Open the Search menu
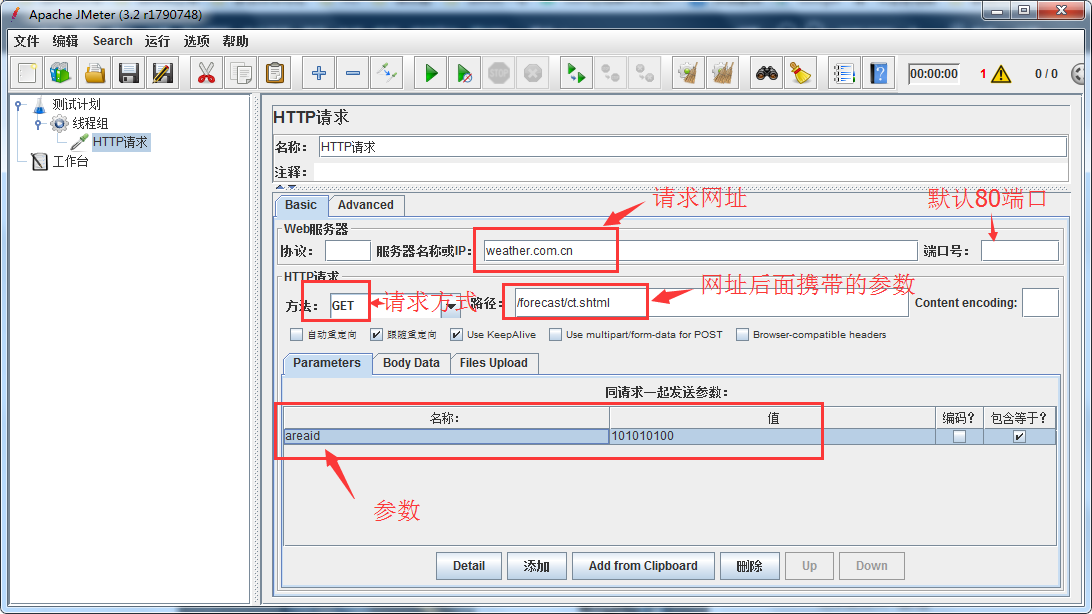Screen dimensions: 1092x614 113,41
